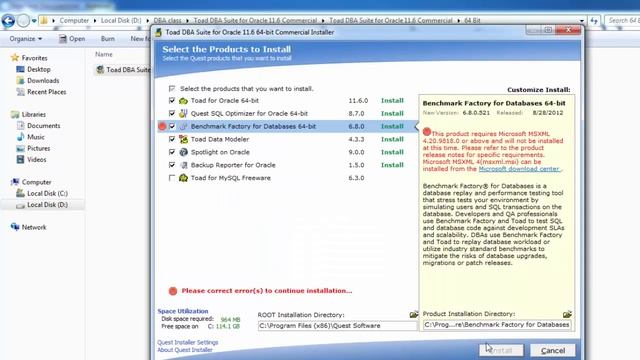Open the Organize dropdown in Explorer

pos(26,39)
